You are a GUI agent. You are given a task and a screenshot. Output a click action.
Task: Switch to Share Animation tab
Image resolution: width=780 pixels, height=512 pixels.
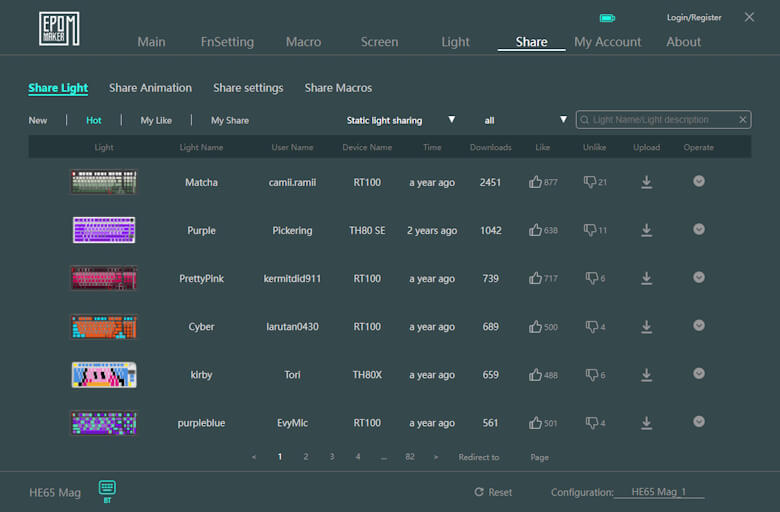[150, 88]
